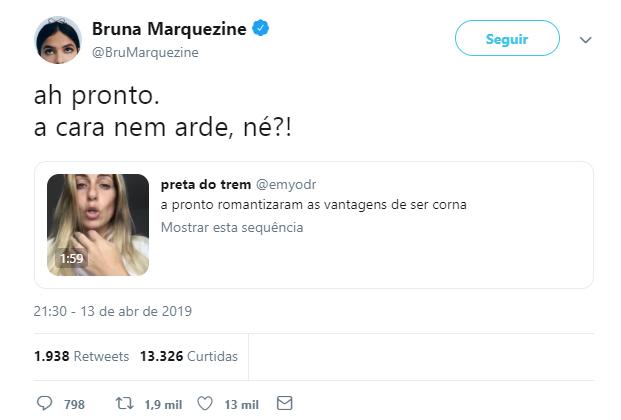Click the envelope direct message icon
Screen dimensions: 621x420
(285, 404)
